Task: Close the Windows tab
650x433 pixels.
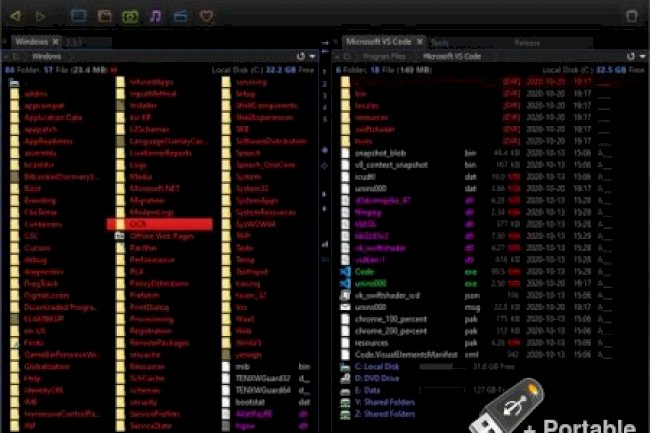Action: [x=55, y=41]
